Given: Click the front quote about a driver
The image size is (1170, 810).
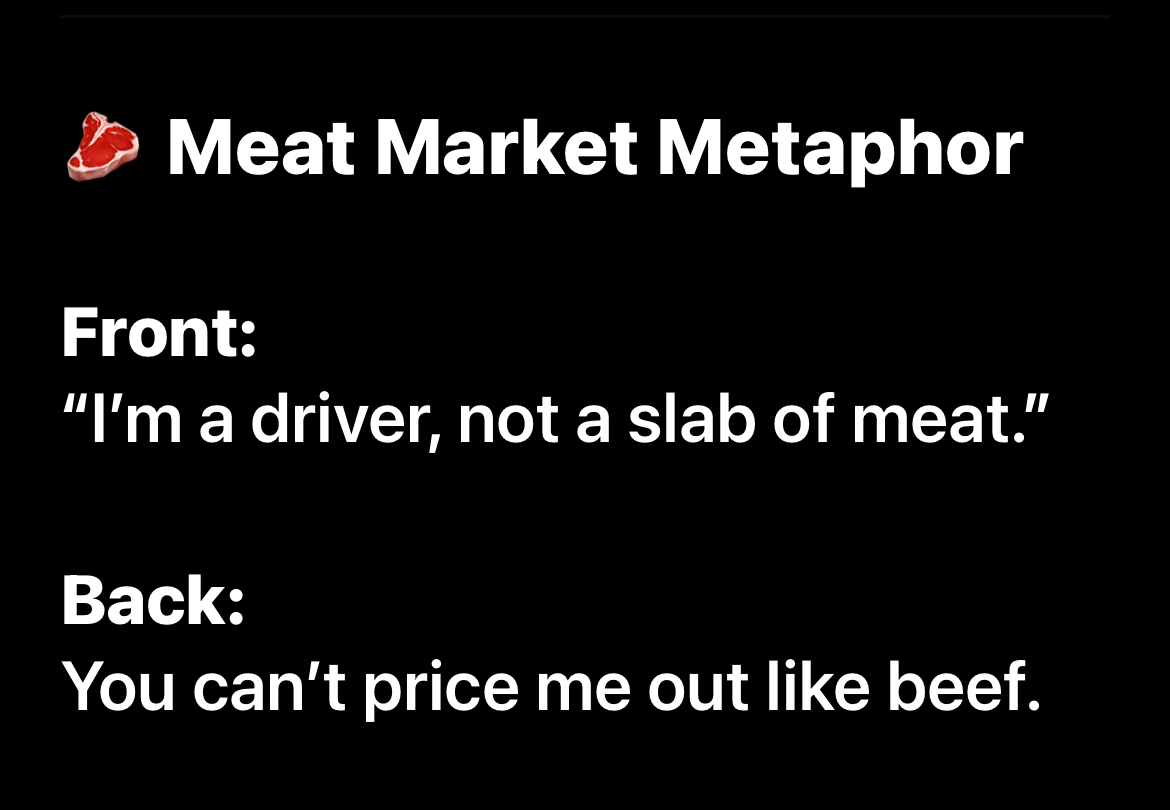Looking at the screenshot, I should [556, 420].
